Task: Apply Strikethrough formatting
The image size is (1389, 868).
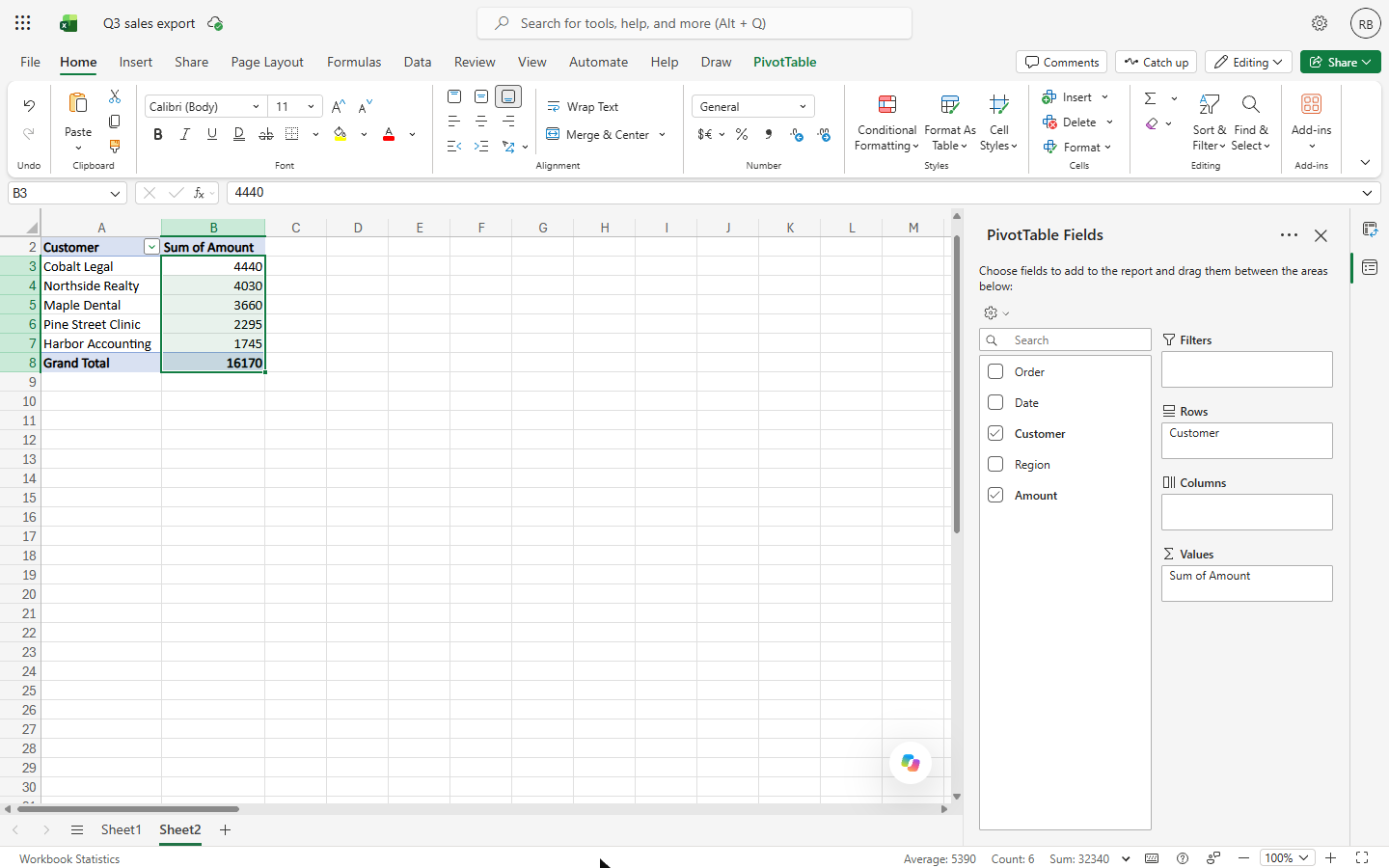Action: pos(265,134)
